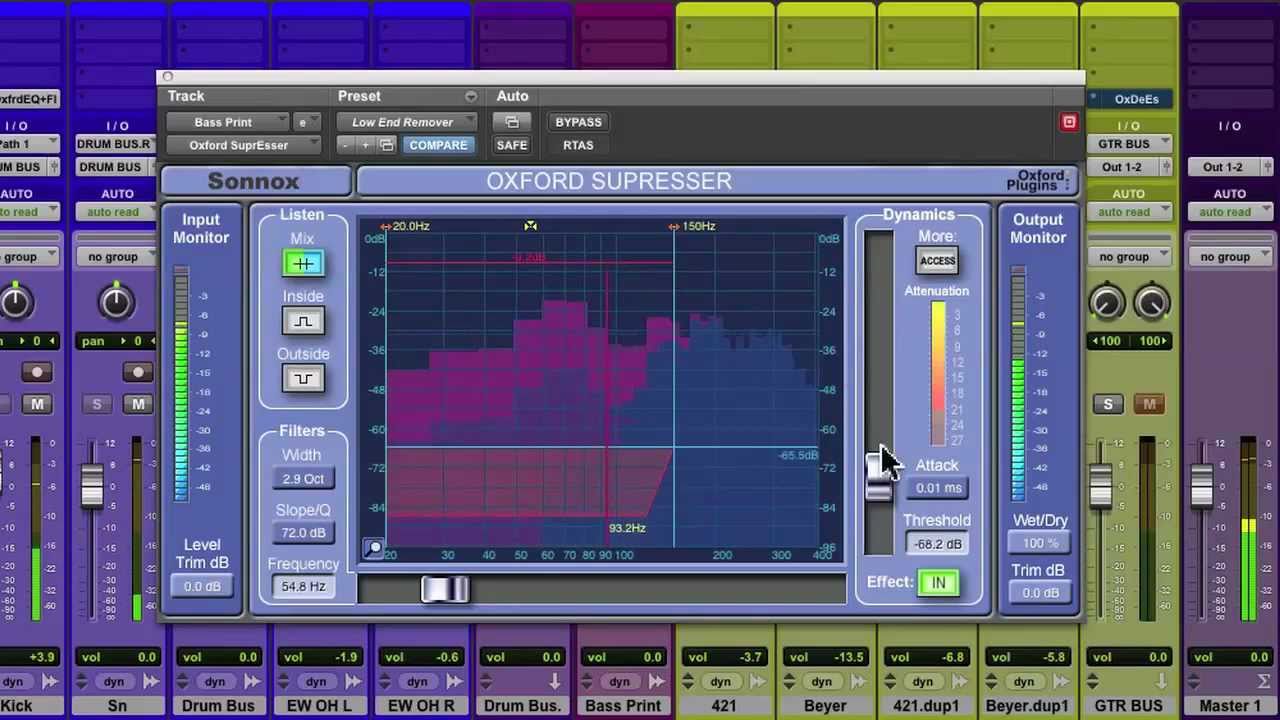This screenshot has height=720, width=1280.
Task: Click the Attack 0.01 ms value field
Action: coord(937,488)
